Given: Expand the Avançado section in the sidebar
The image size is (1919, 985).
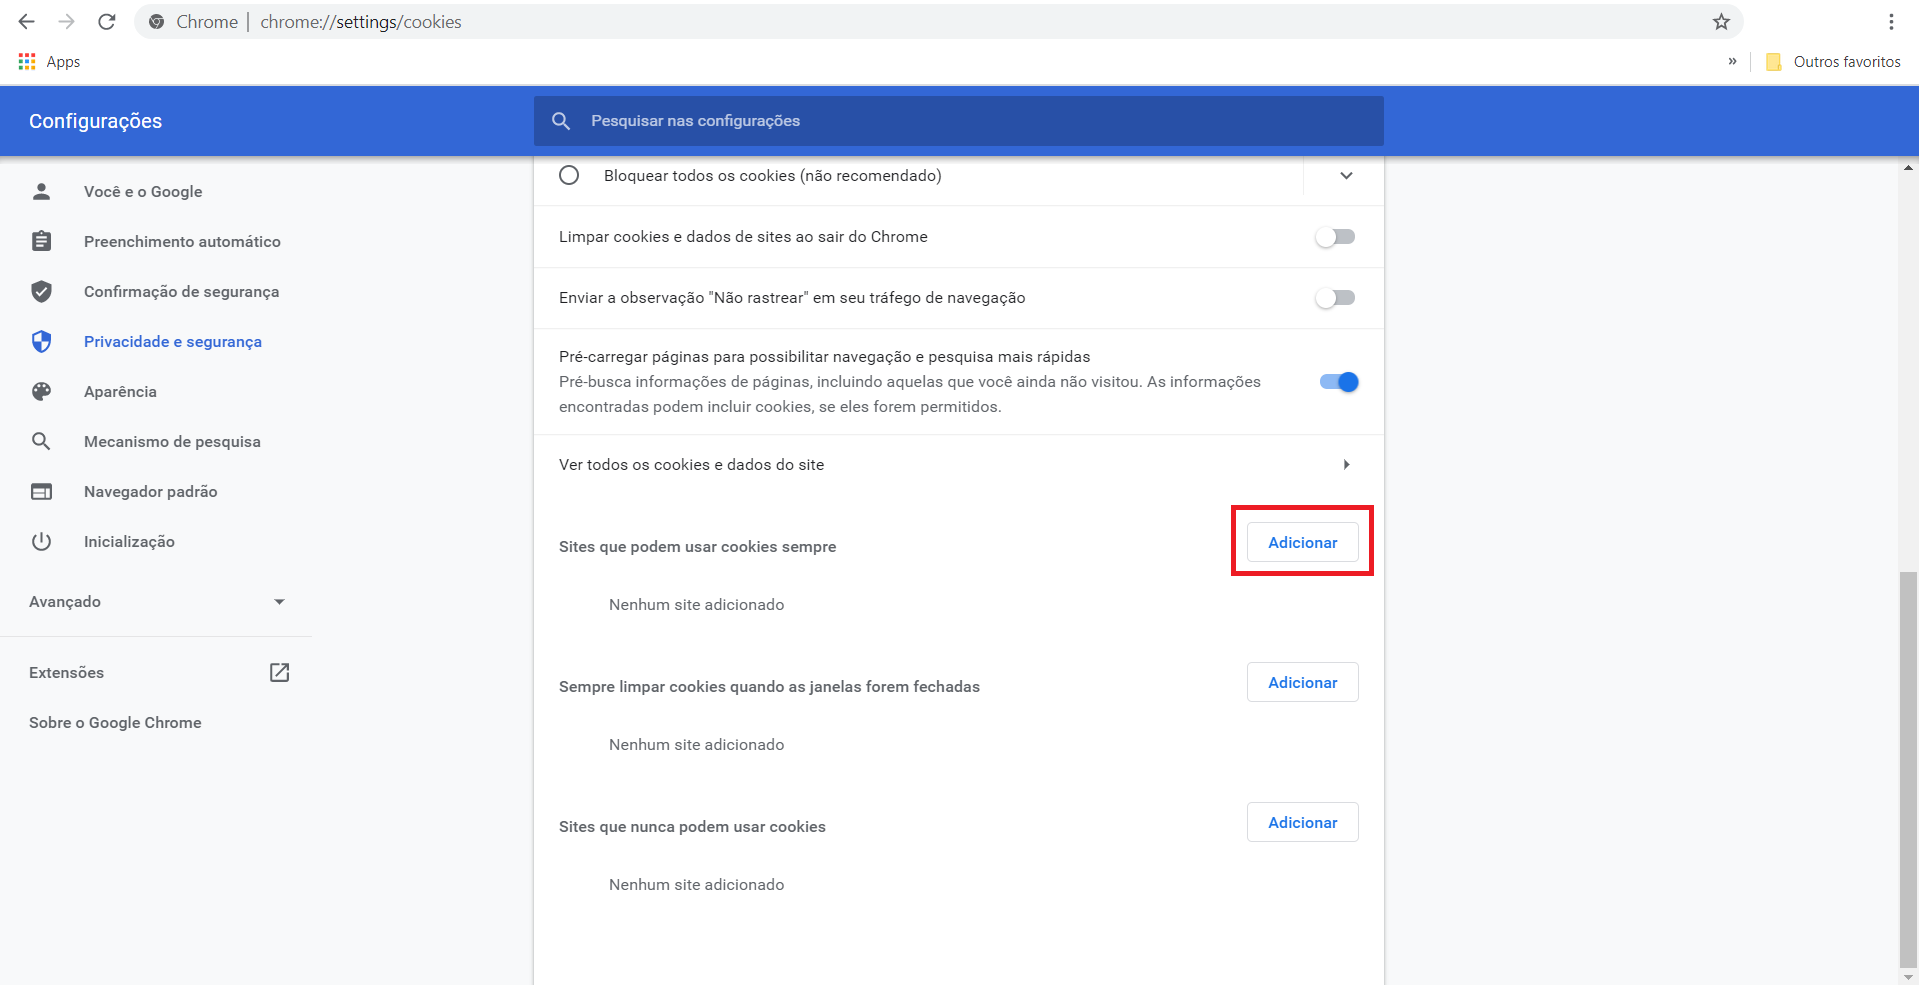Looking at the screenshot, I should 279,602.
